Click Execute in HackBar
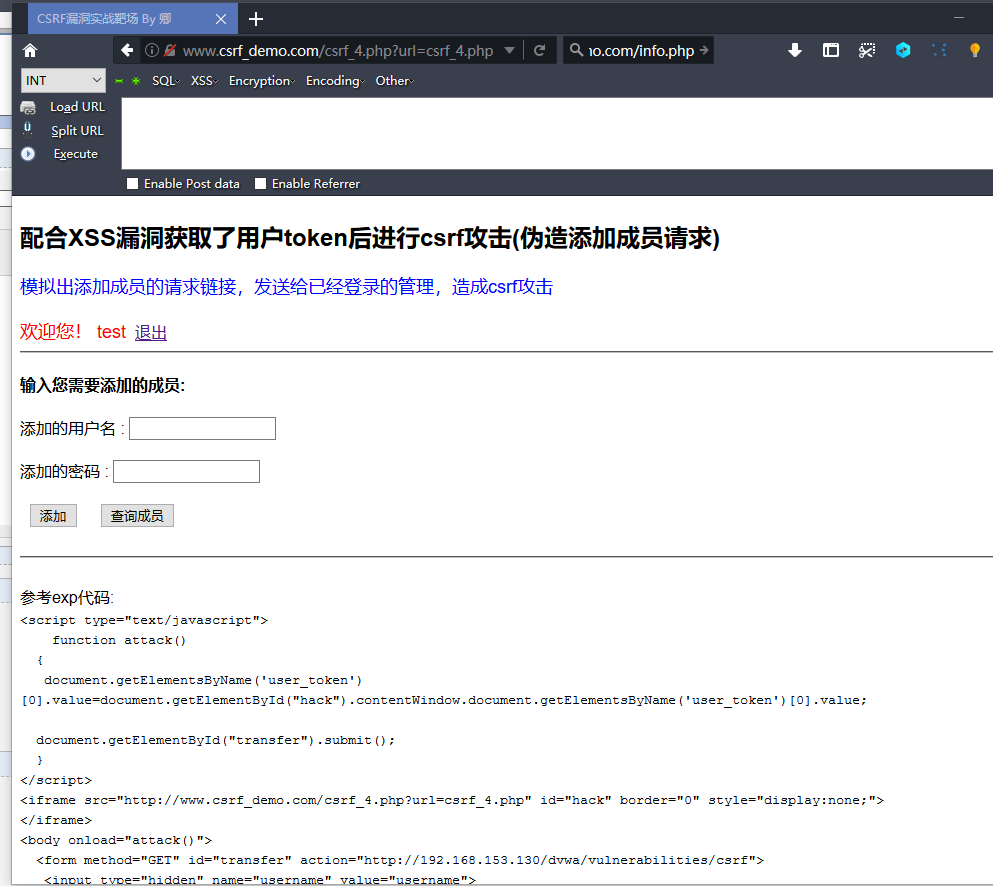993x886 pixels. (x=75, y=154)
